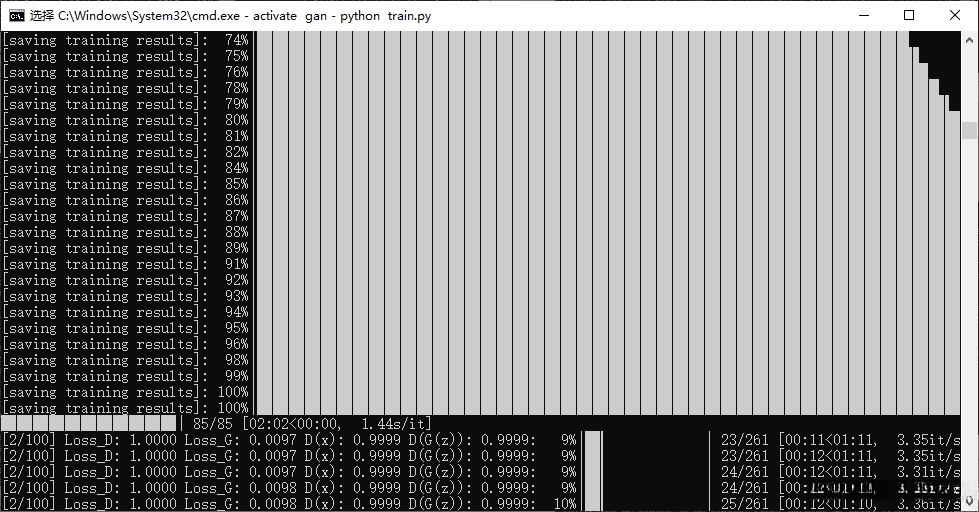The image size is (979, 512).
Task: Click the "25/261" progress counter
Action: pyautogui.click(x=745, y=504)
